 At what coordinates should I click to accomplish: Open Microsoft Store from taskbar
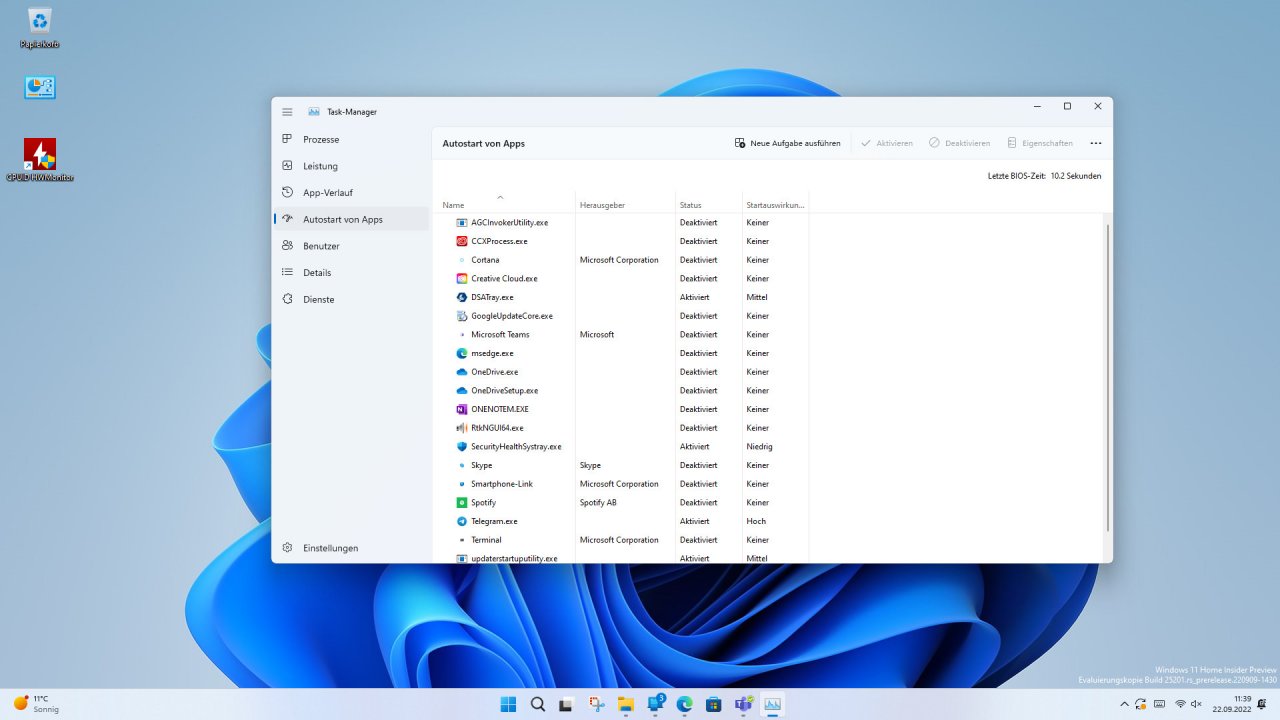(x=714, y=704)
